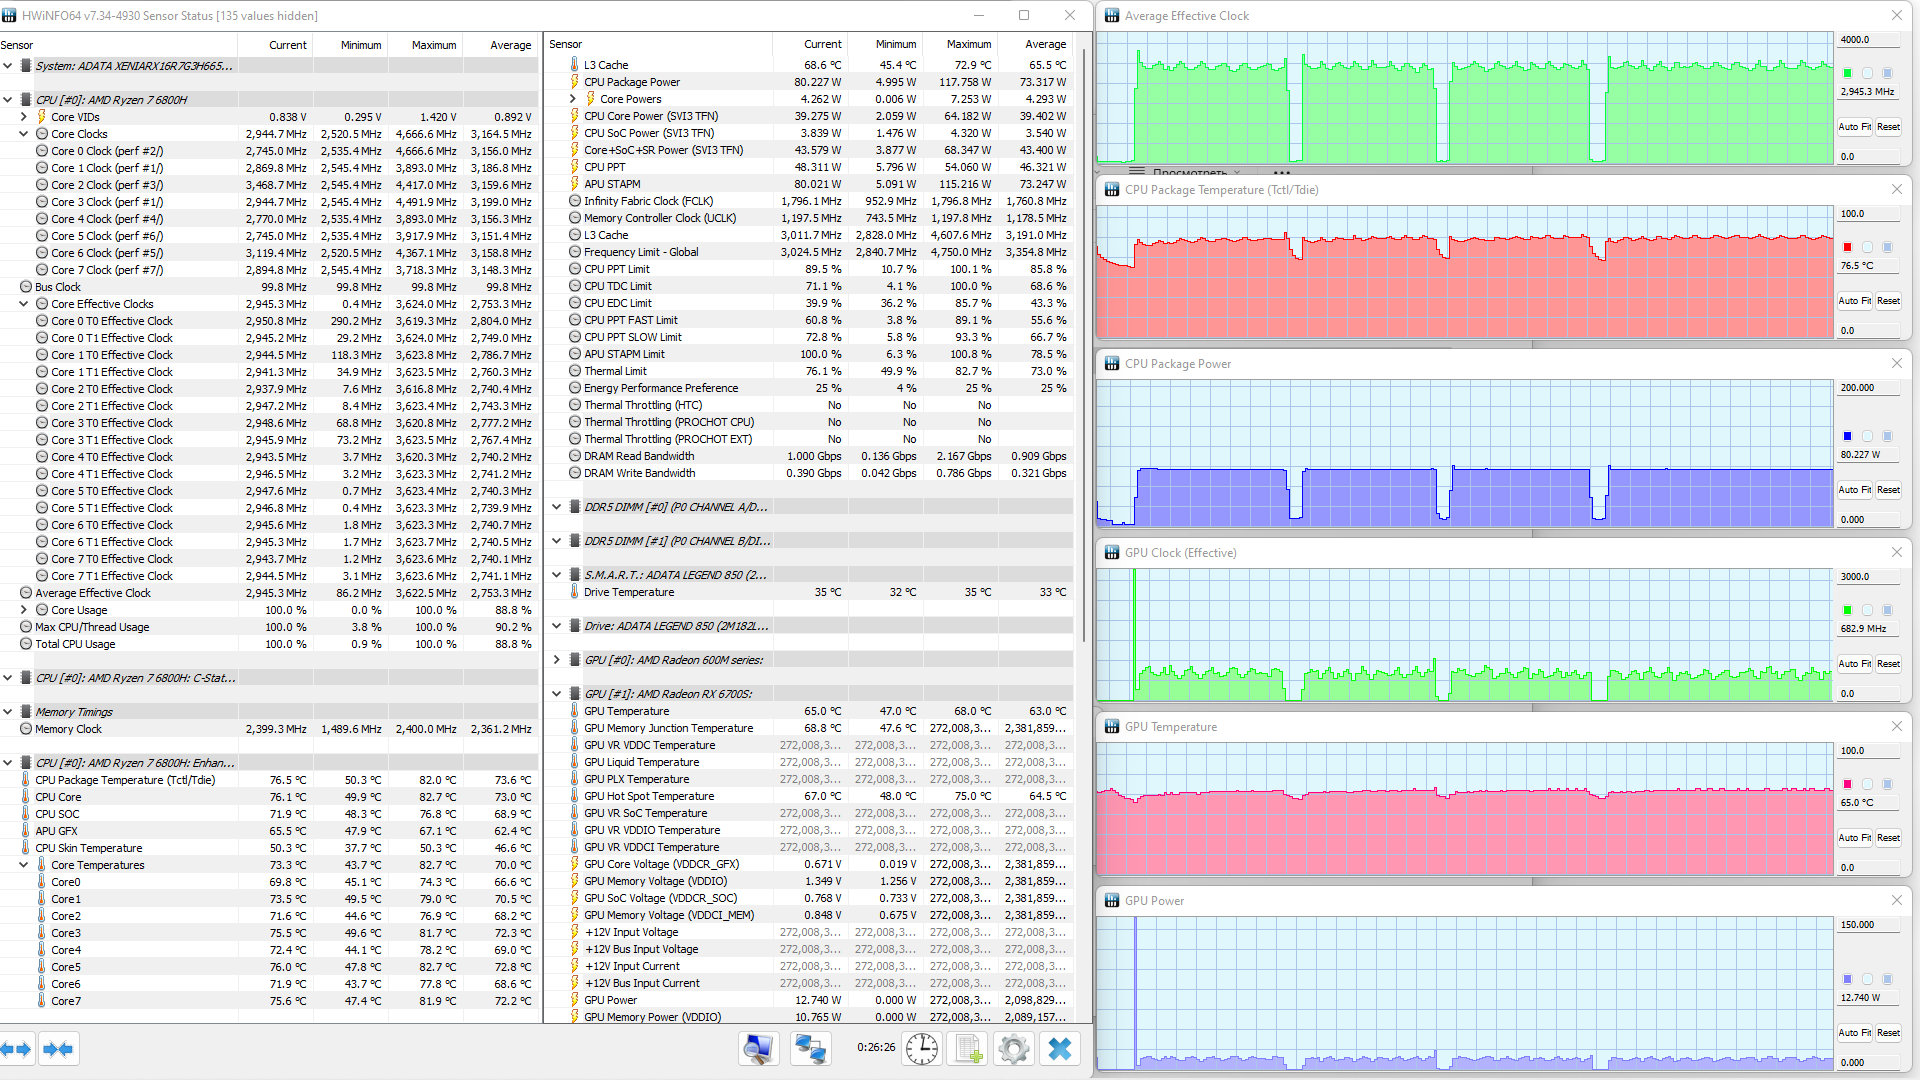Click the Maximum column header in left panel

coord(434,45)
